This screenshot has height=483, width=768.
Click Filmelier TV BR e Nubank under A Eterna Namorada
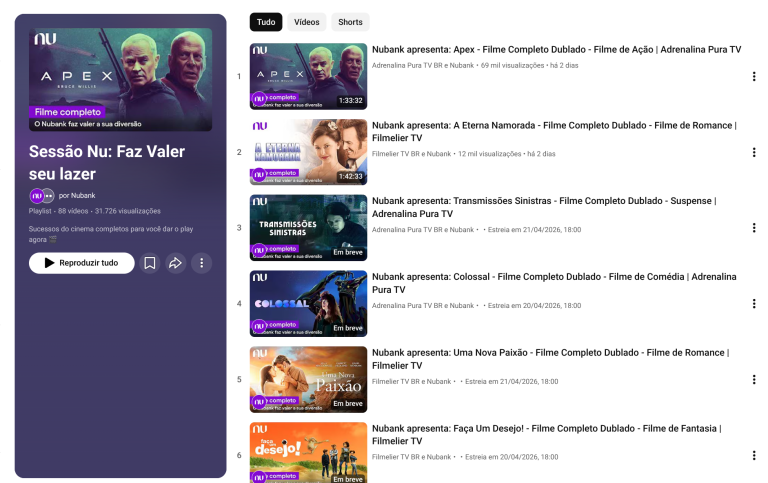pyautogui.click(x=411, y=154)
